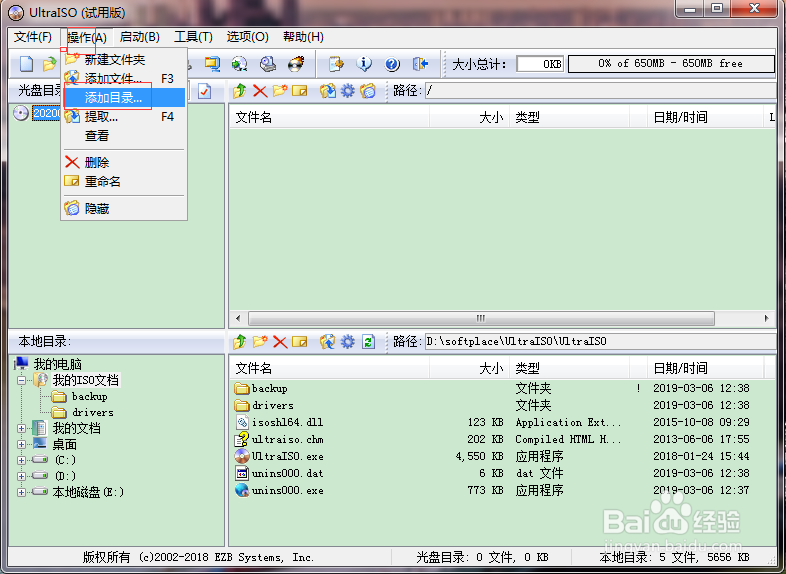The height and width of the screenshot is (574, 786).
Task: Click the Make CD/DVD image icon
Action: [x=240, y=64]
